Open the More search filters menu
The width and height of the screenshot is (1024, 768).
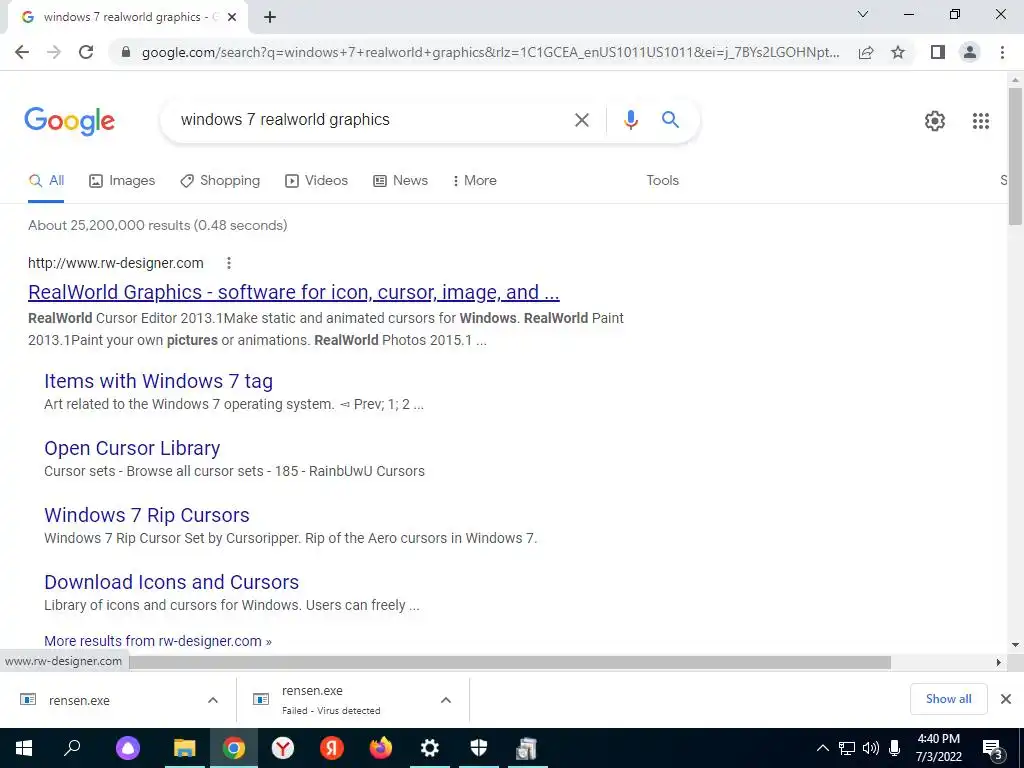(x=474, y=181)
